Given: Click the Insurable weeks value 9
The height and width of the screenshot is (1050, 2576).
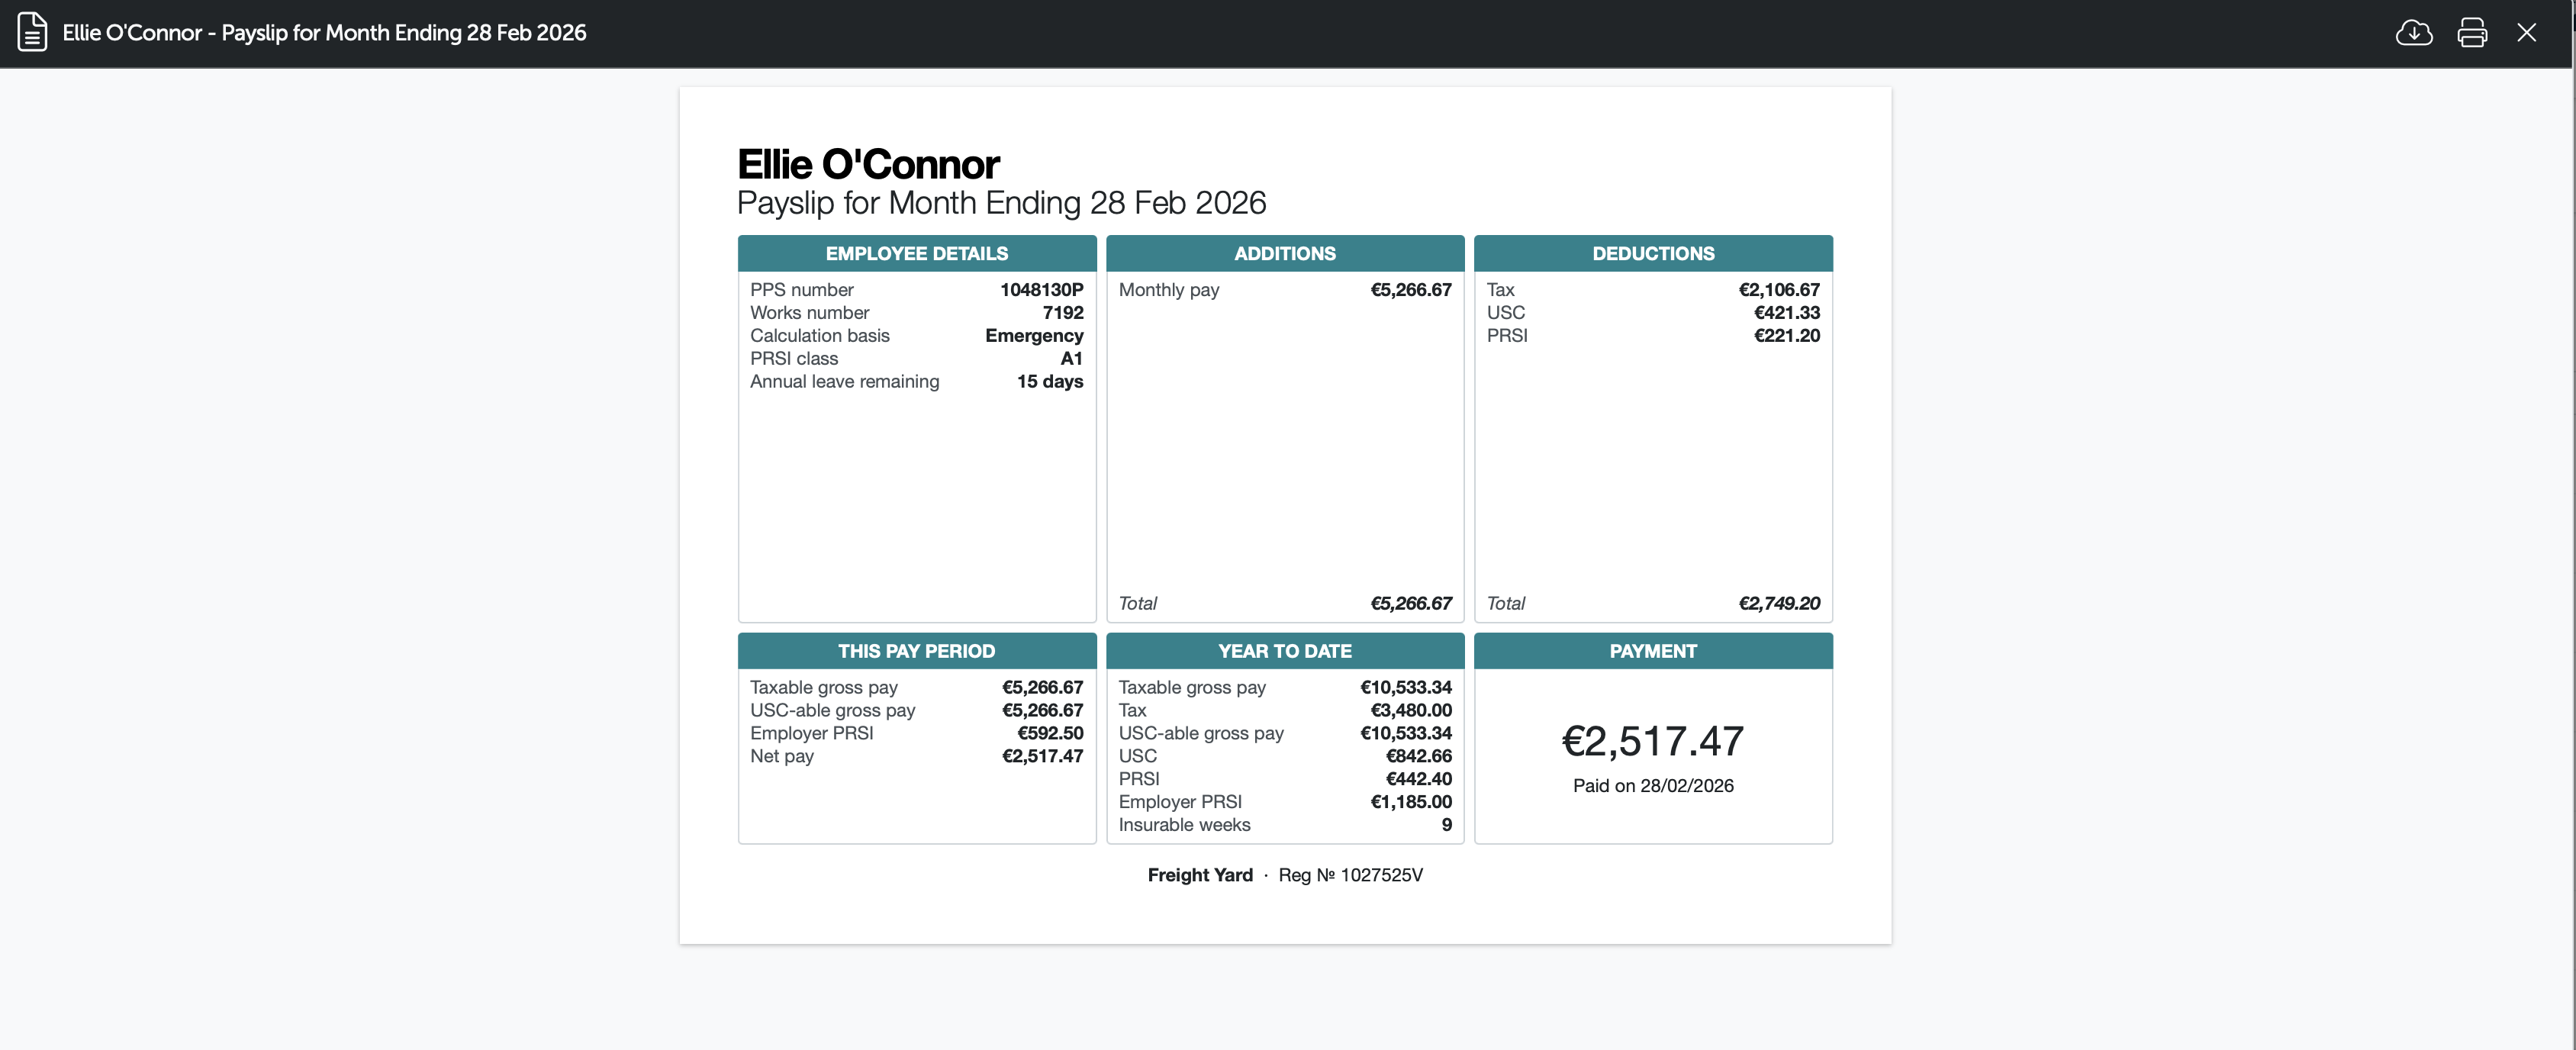Looking at the screenshot, I should pyautogui.click(x=1446, y=825).
